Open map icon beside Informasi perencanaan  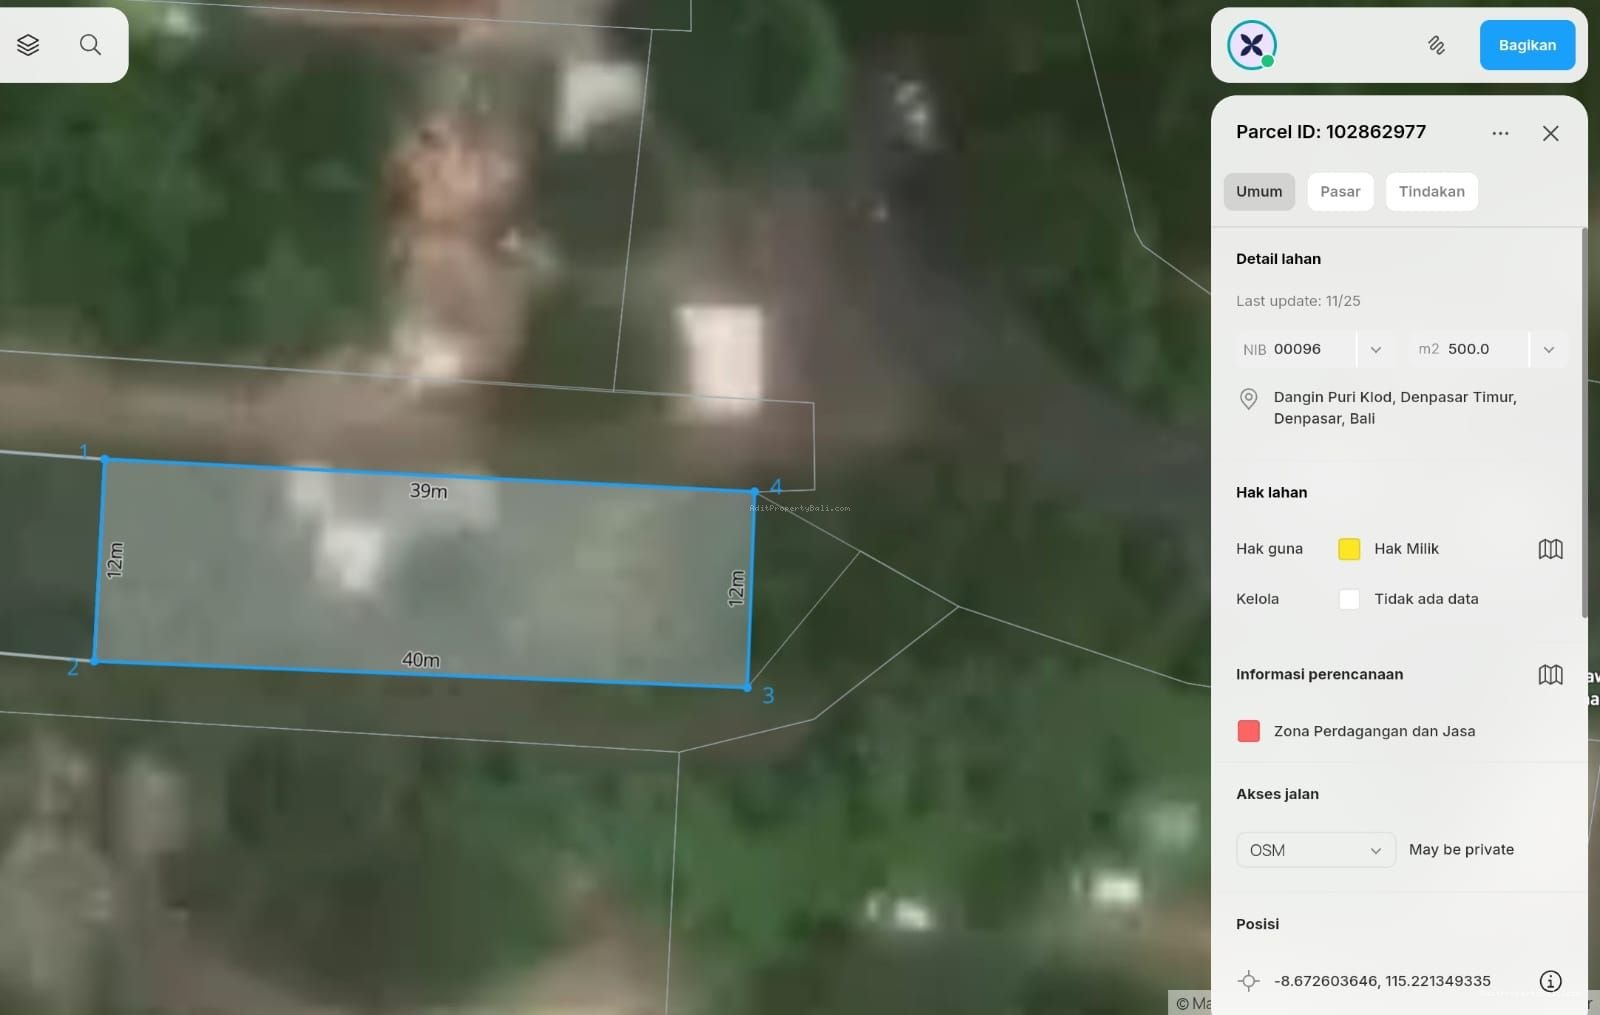point(1550,675)
